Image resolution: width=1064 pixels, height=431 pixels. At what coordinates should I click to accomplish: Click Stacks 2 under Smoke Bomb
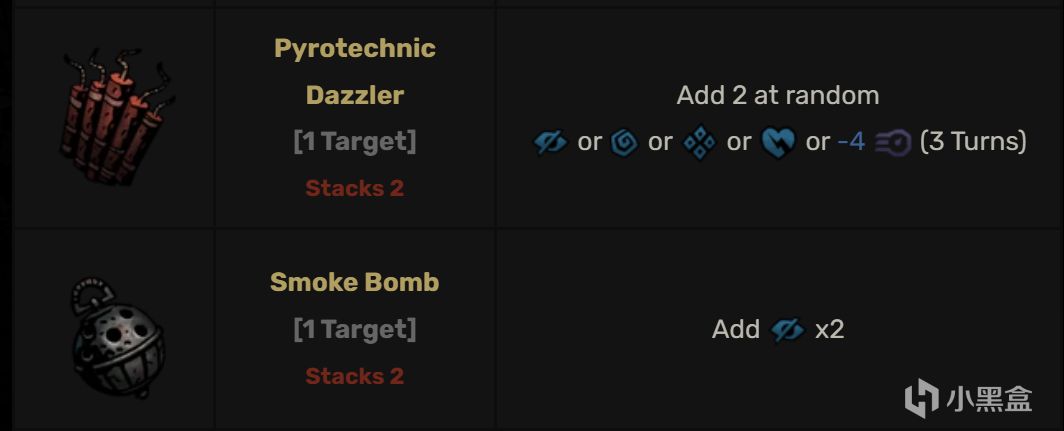click(x=355, y=376)
